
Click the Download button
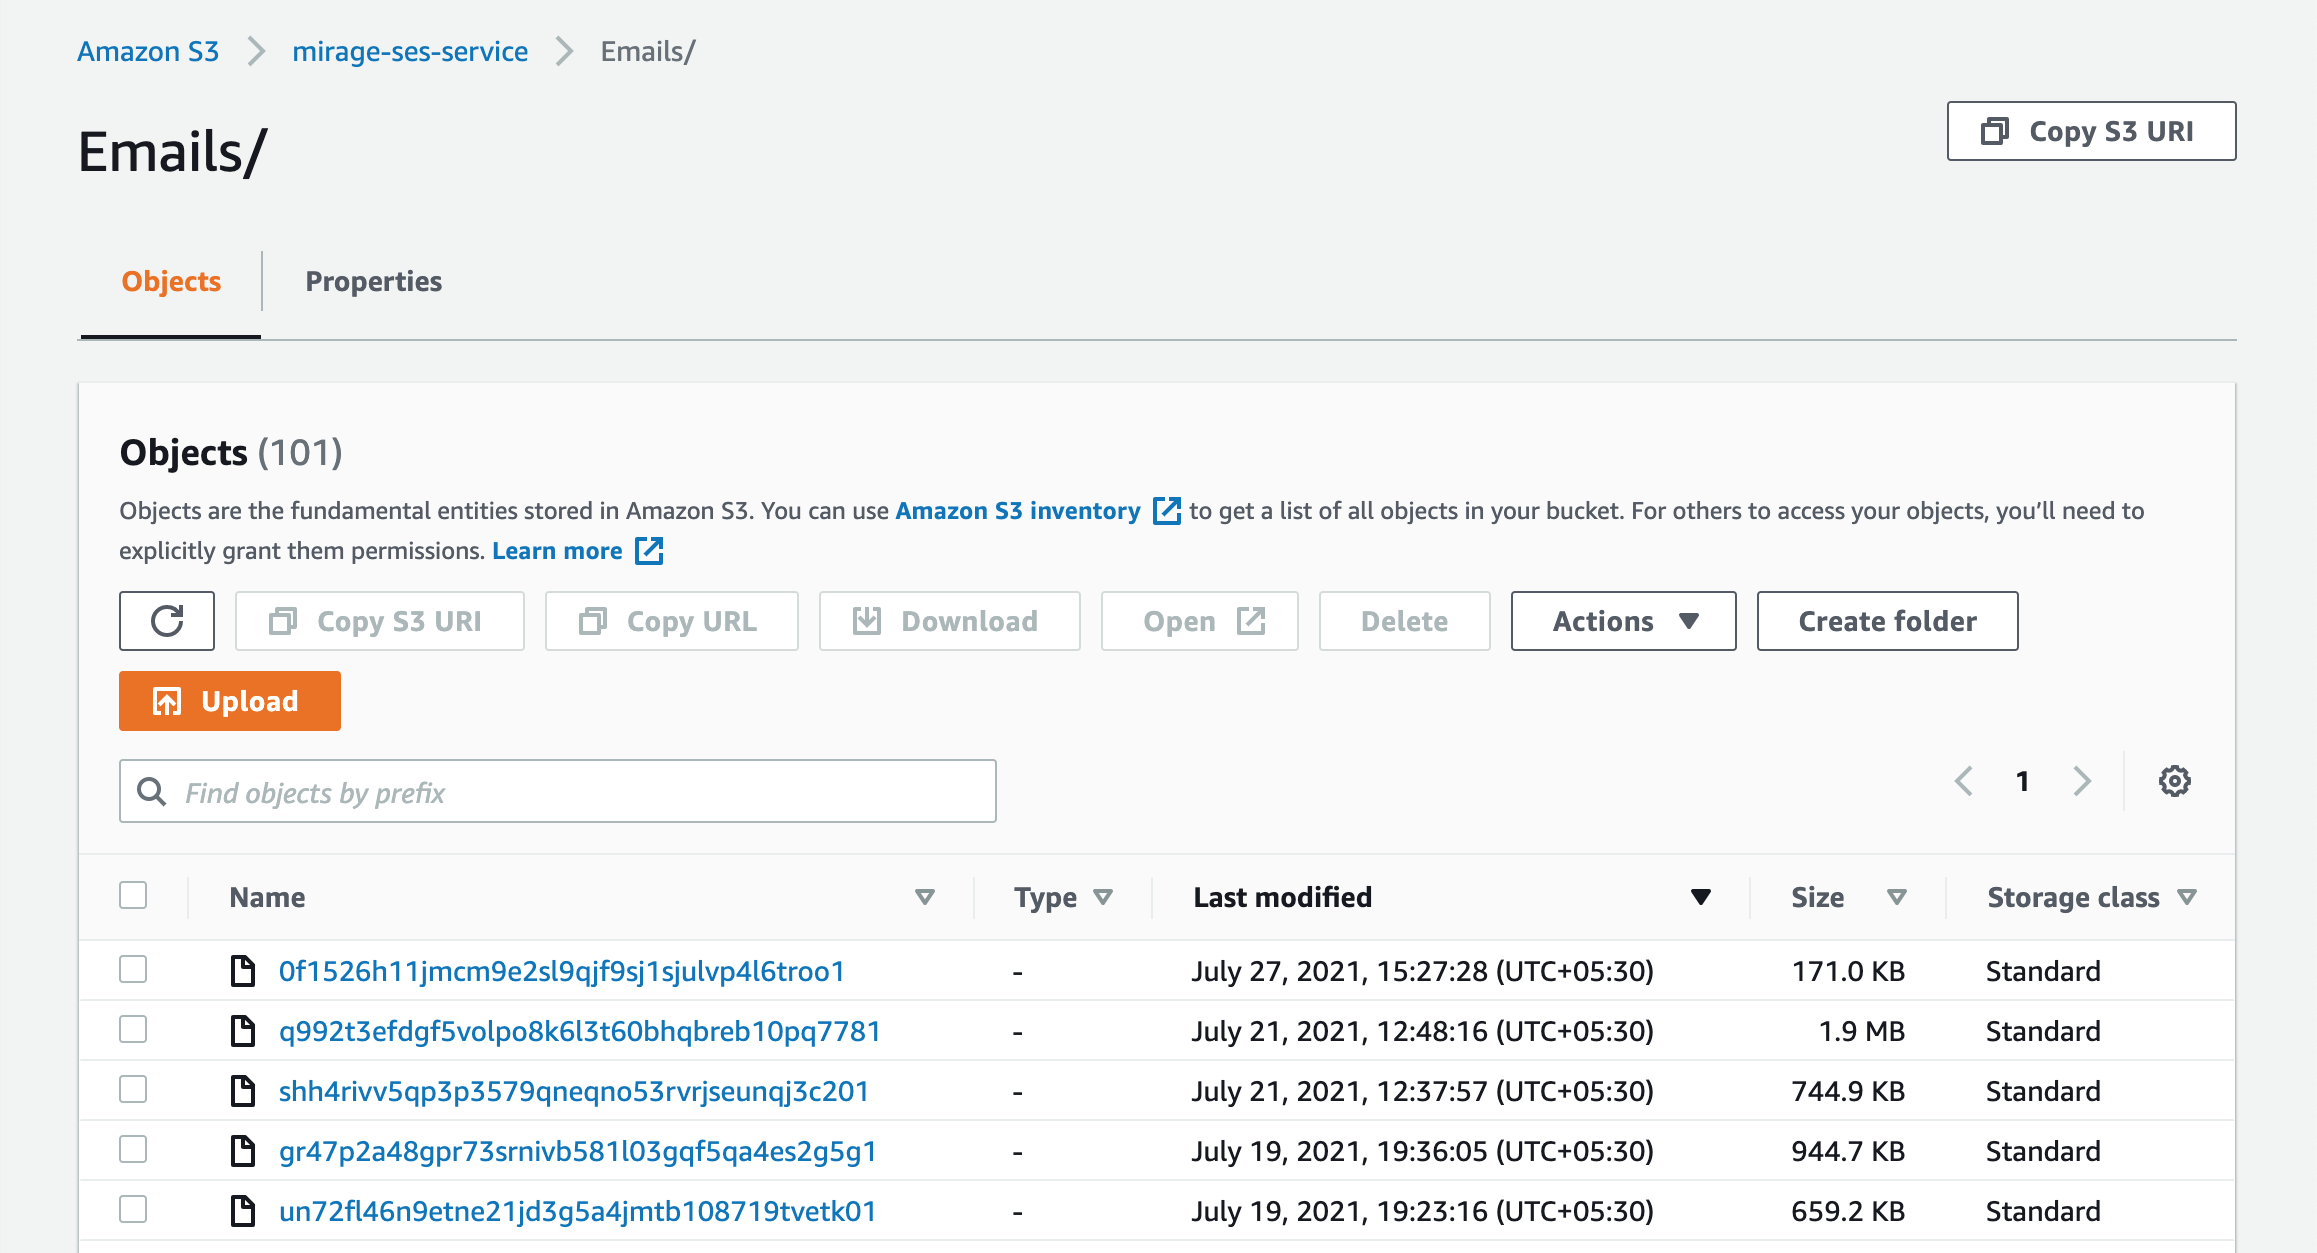pos(949,621)
